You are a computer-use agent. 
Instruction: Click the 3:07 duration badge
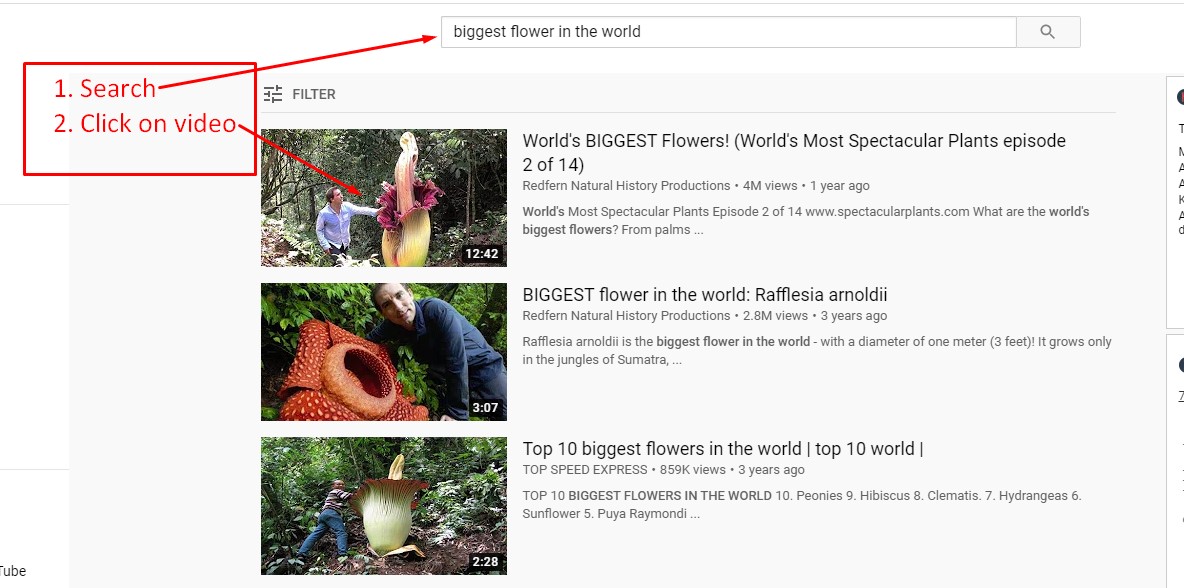pos(485,408)
